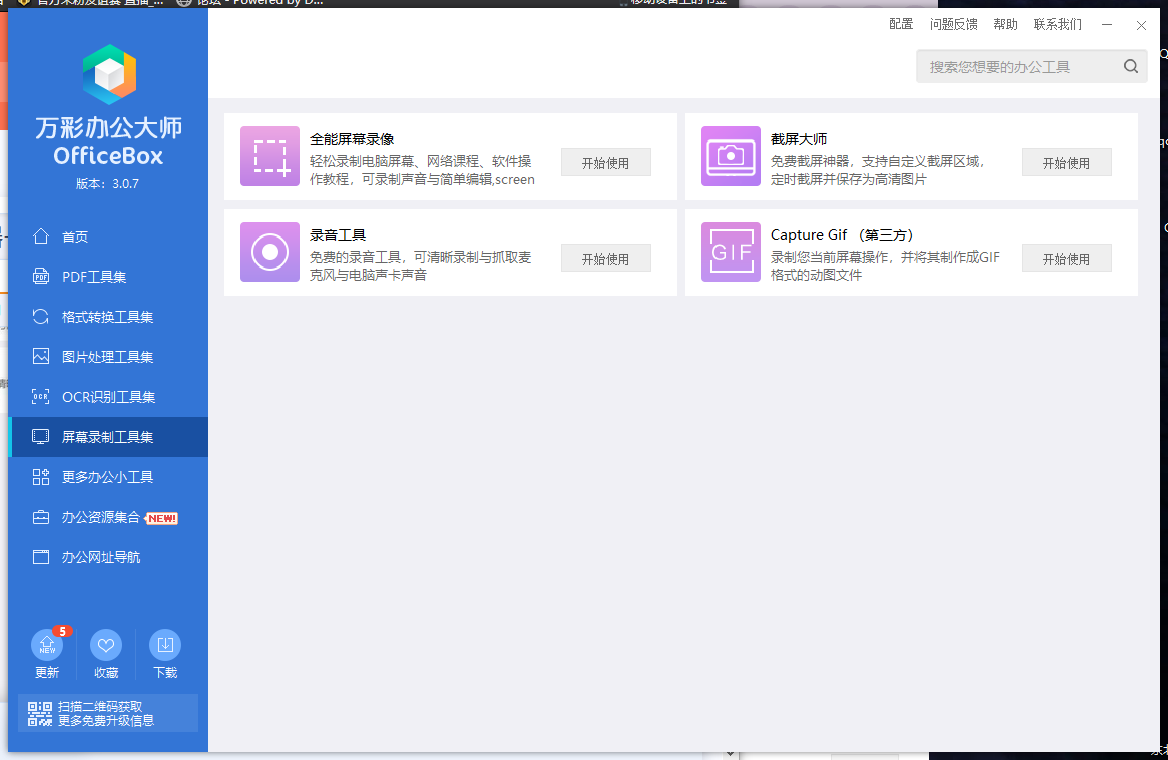Open 联系我们 contact link

click(1058, 24)
